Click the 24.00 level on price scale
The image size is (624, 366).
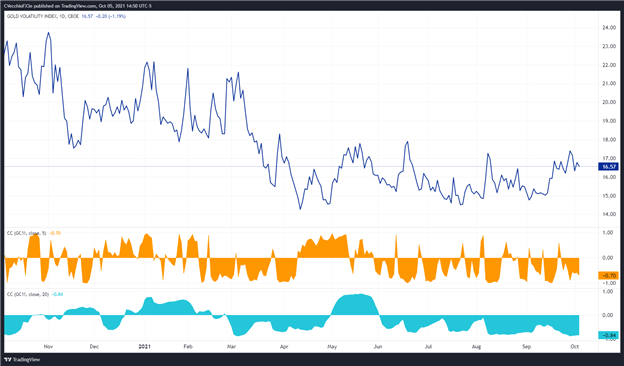tap(609, 28)
